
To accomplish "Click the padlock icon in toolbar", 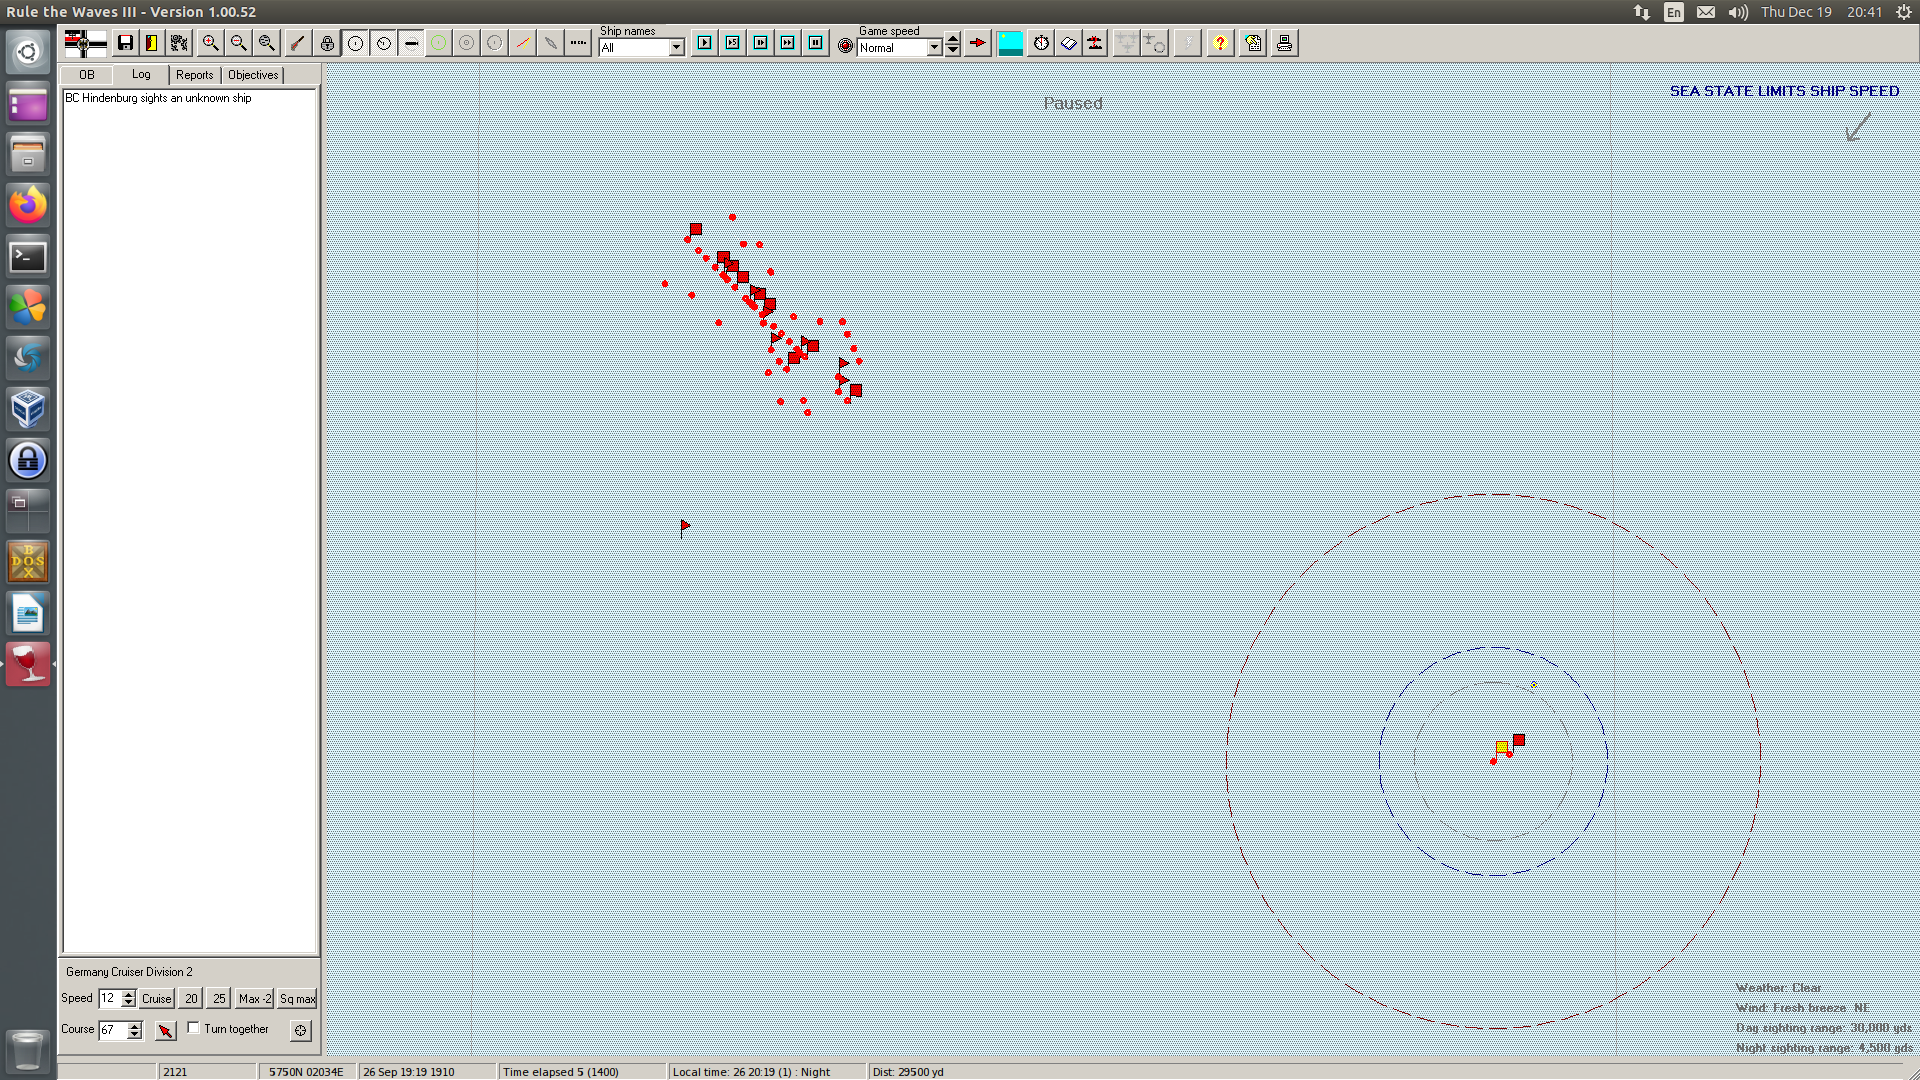I will point(327,43).
